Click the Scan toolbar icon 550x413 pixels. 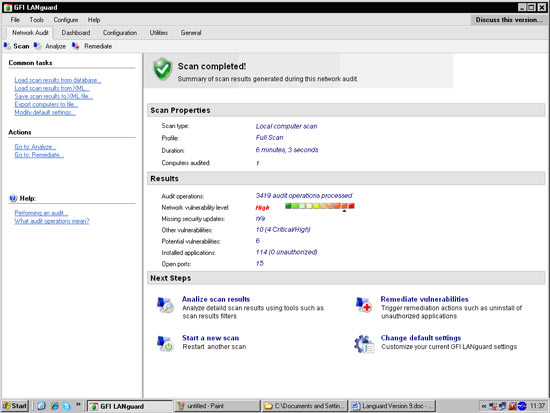[7, 46]
